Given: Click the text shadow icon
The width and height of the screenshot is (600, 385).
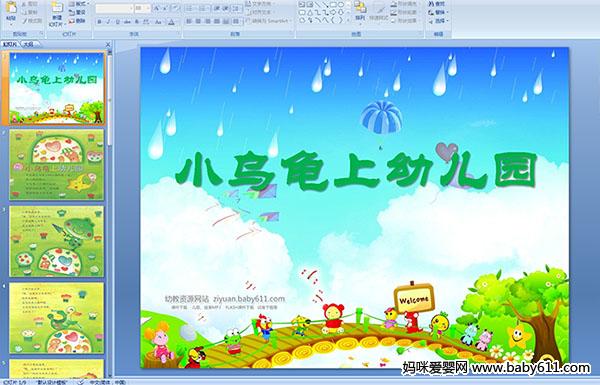Looking at the screenshot, I should (137, 22).
